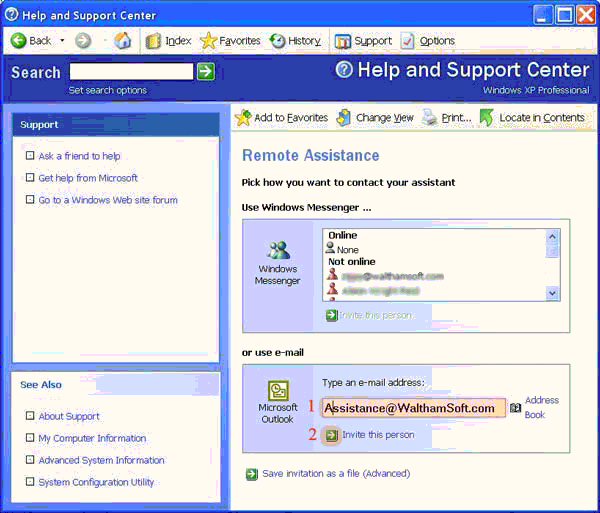600x513 pixels.
Task: Click the Support panel header
Action: click(x=116, y=125)
